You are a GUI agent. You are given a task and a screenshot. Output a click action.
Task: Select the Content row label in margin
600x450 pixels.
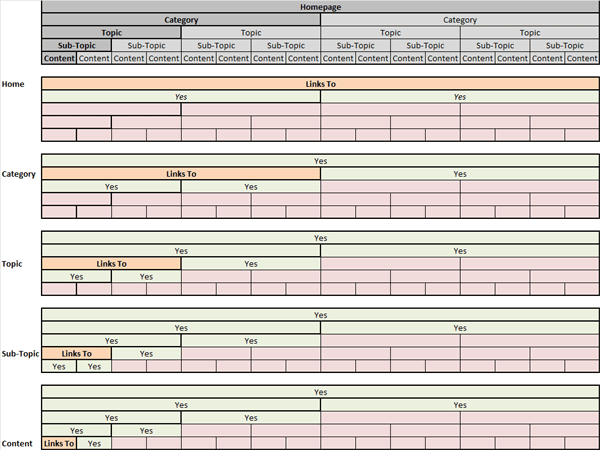[x=17, y=443]
